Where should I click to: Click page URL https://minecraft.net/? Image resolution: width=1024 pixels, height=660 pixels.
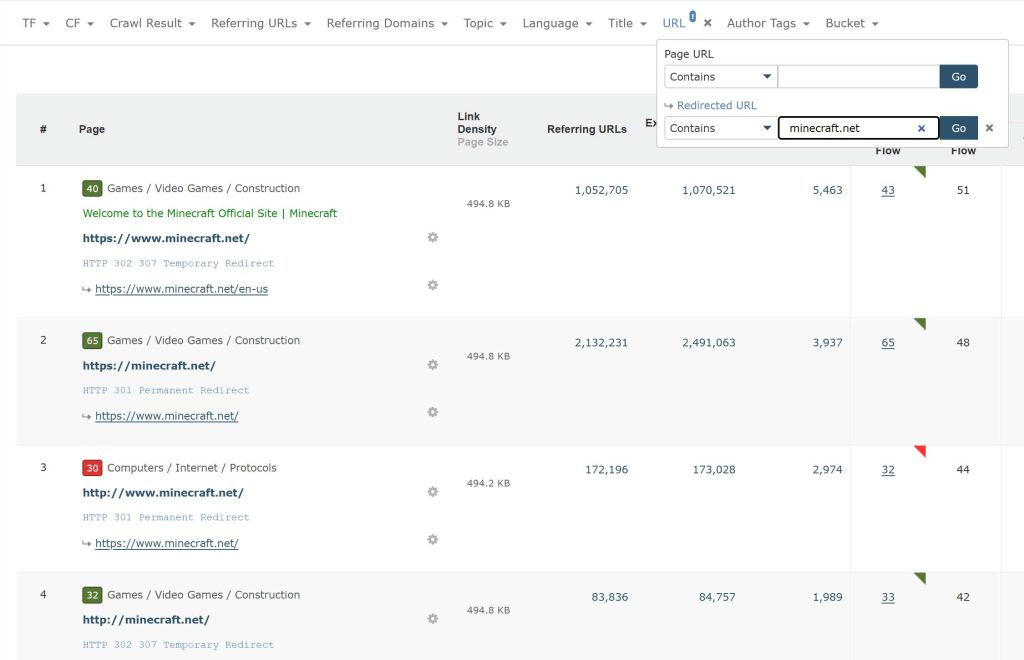click(149, 366)
